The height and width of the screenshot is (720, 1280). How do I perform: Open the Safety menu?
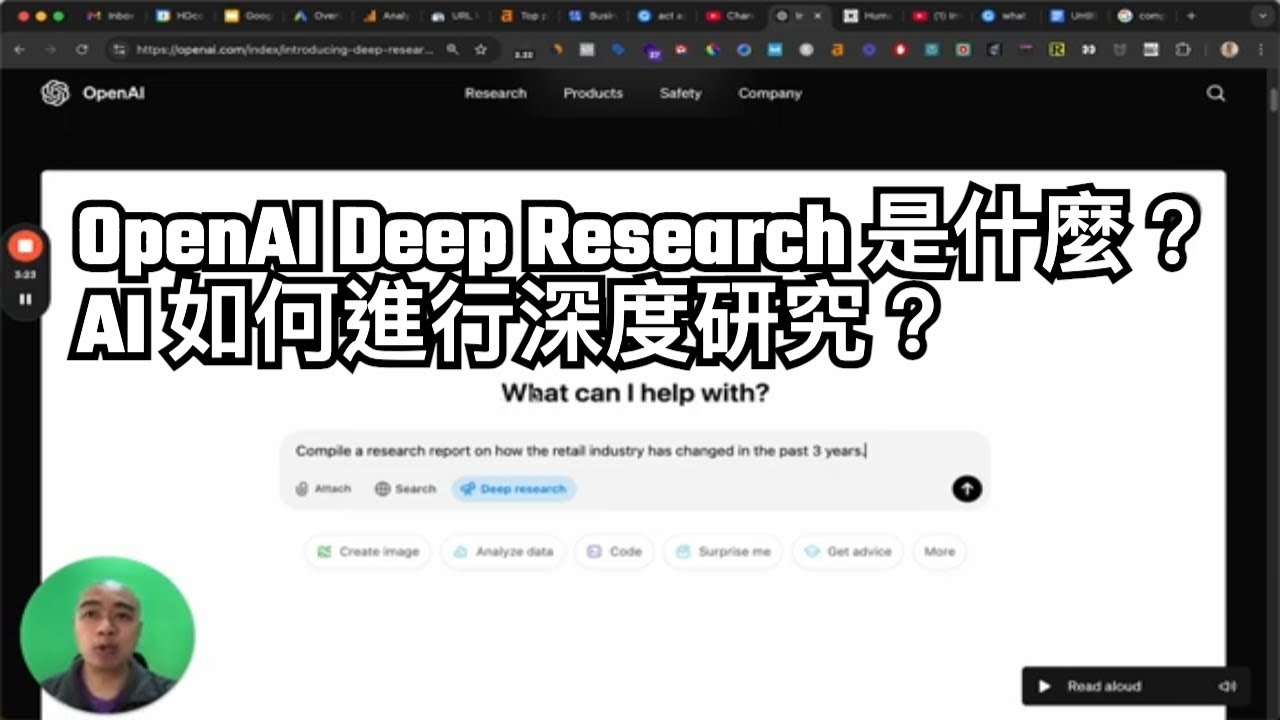pyautogui.click(x=680, y=93)
